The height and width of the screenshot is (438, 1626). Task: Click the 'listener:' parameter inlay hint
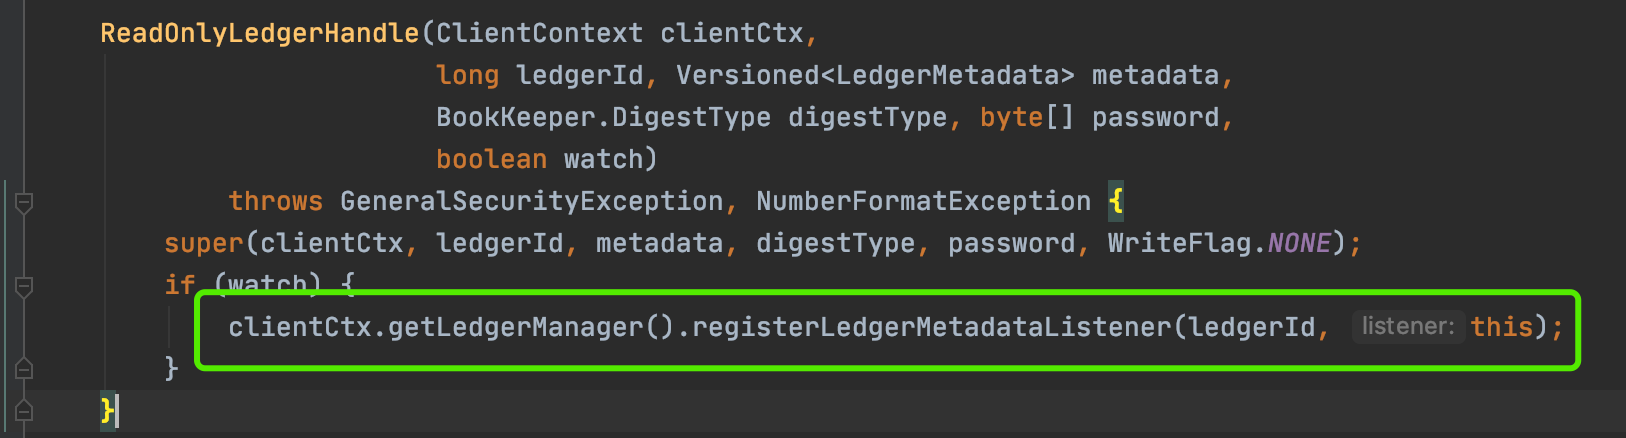coord(1408,326)
